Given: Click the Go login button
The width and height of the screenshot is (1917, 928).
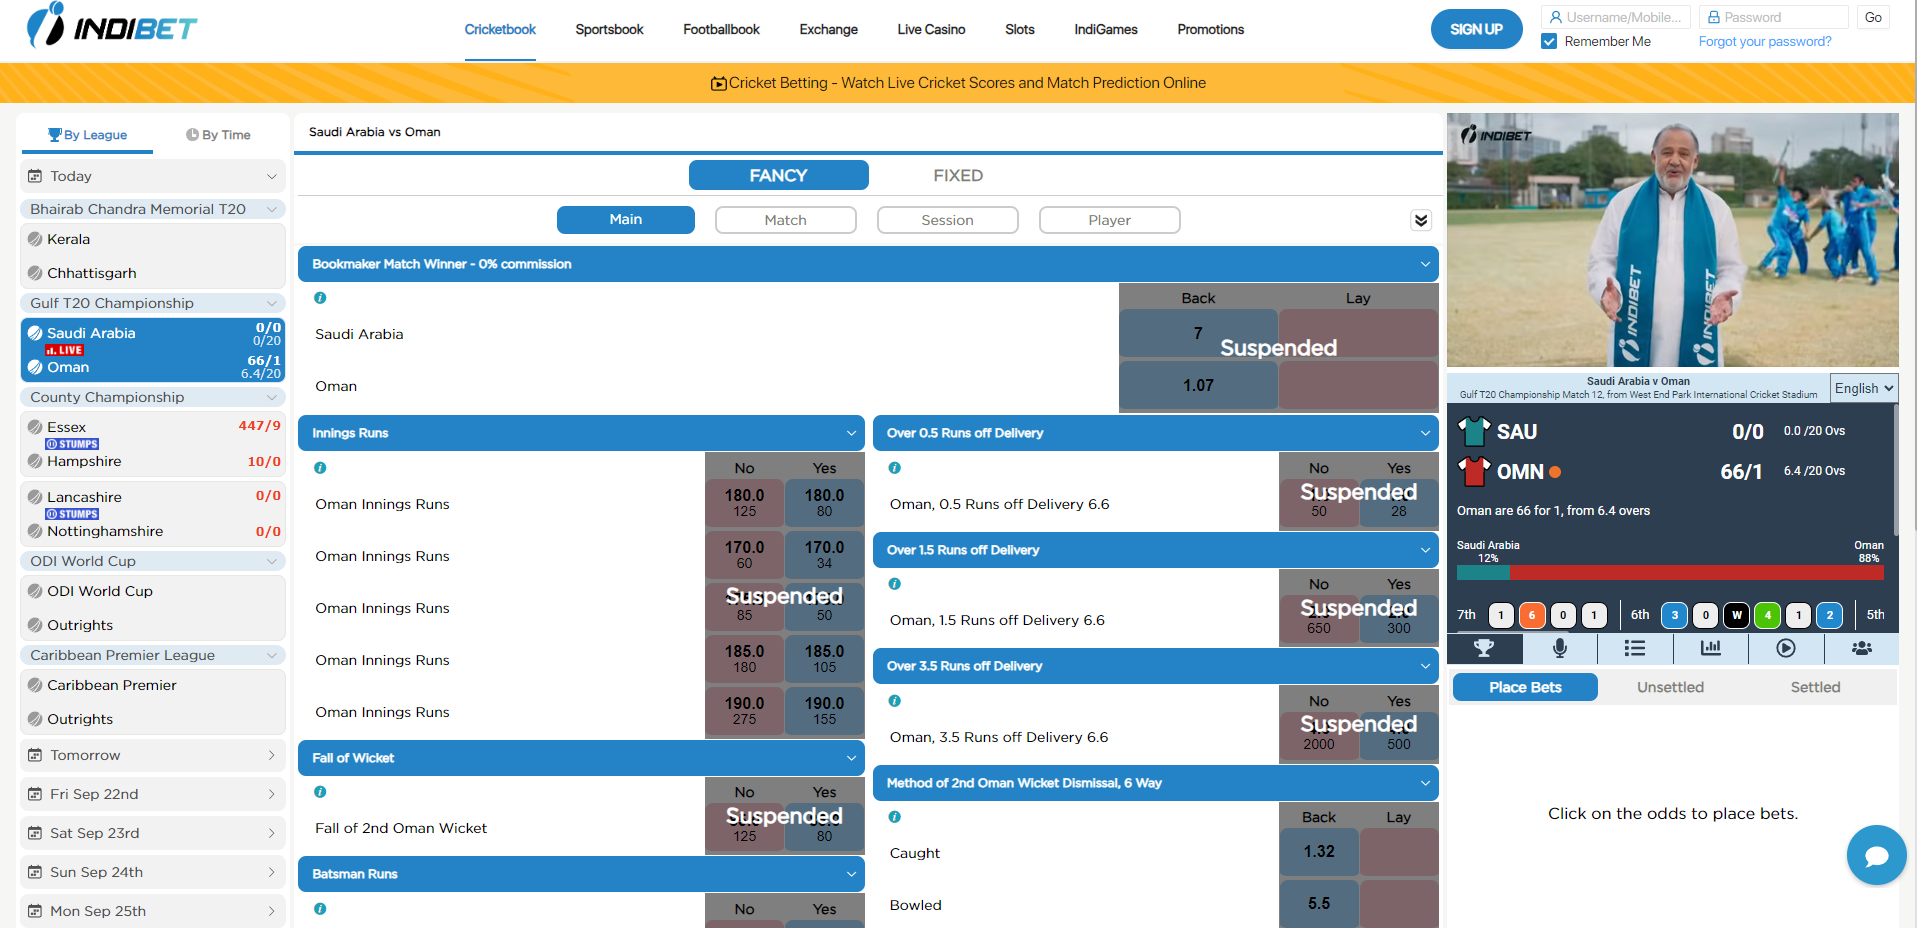Looking at the screenshot, I should click(1873, 17).
